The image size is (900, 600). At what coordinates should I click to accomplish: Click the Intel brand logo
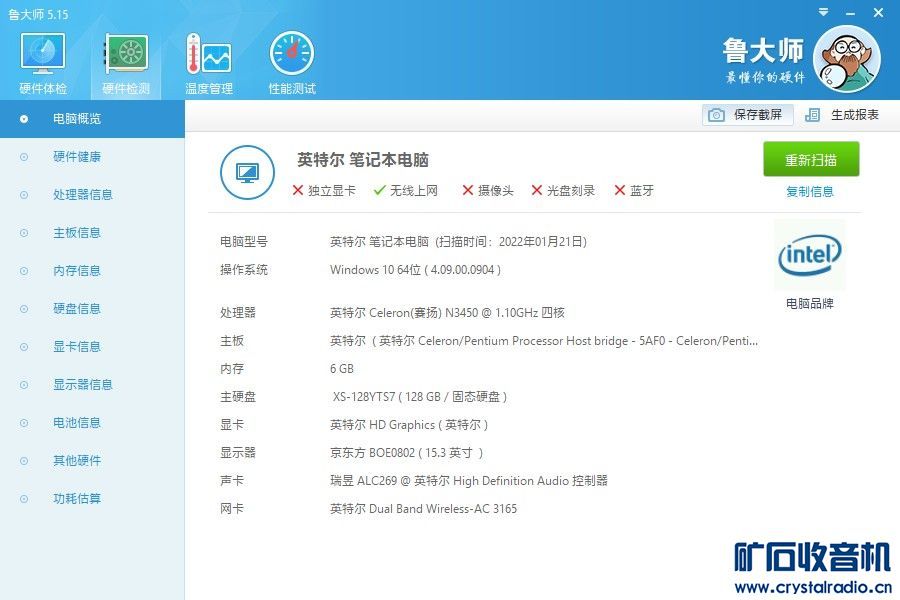point(809,255)
